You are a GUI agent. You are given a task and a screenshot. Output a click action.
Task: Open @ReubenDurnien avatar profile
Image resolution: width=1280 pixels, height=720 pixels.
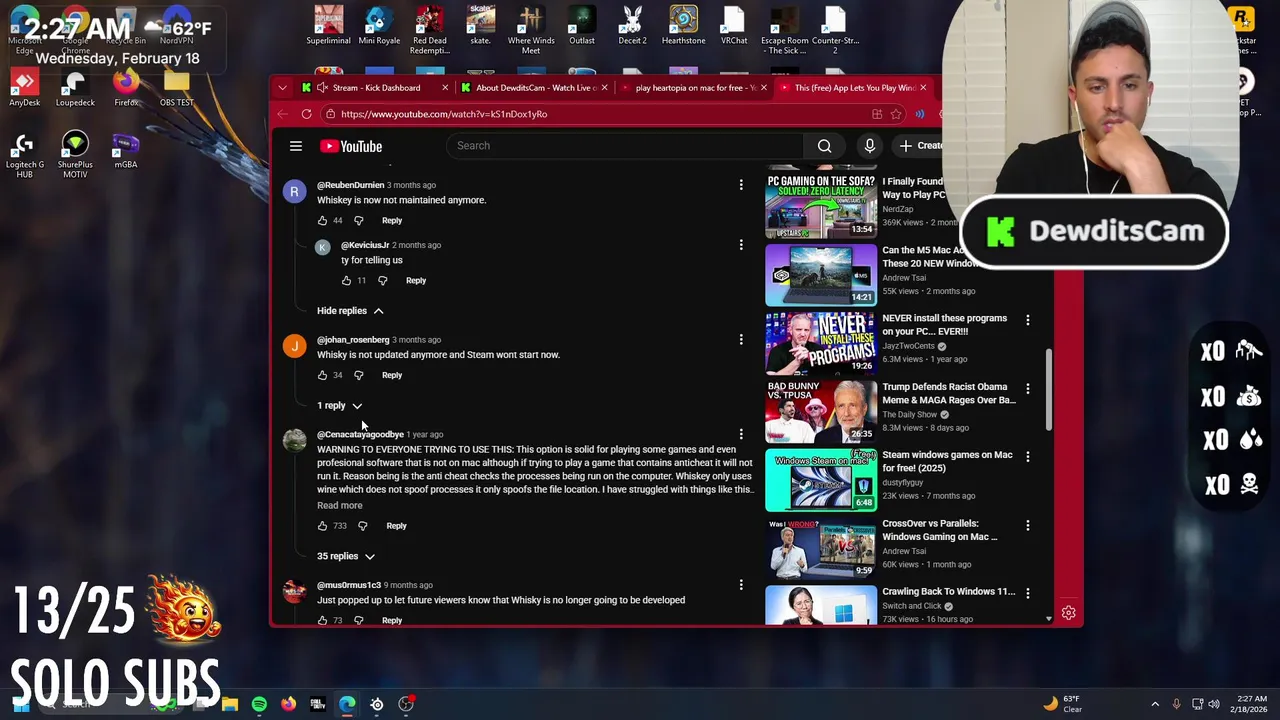pyautogui.click(x=294, y=191)
